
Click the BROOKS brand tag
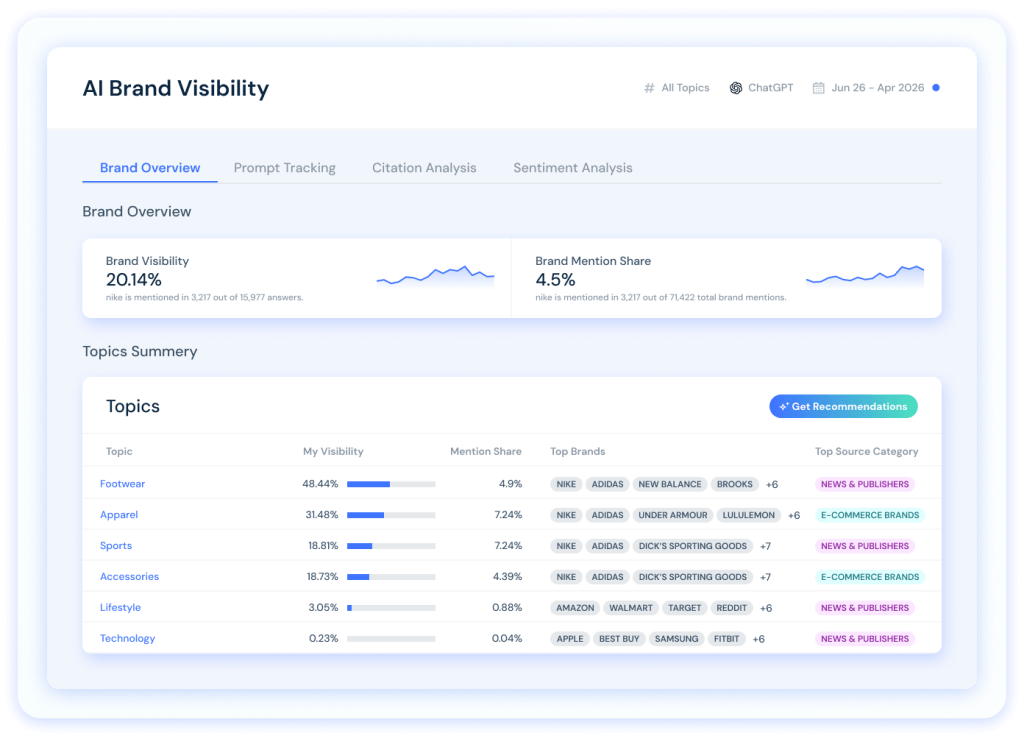coord(735,484)
